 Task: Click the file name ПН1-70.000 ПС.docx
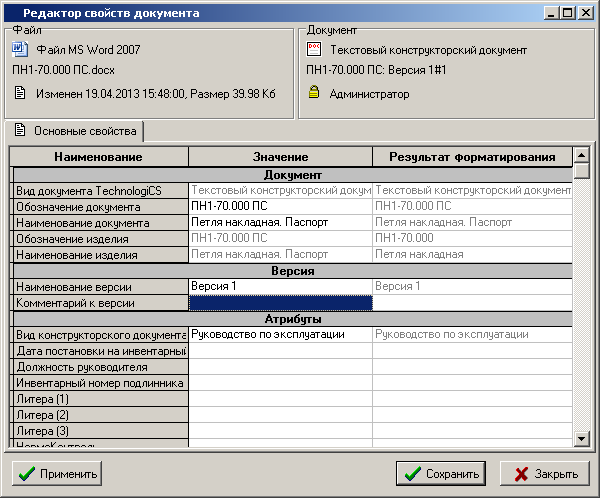coord(64,70)
